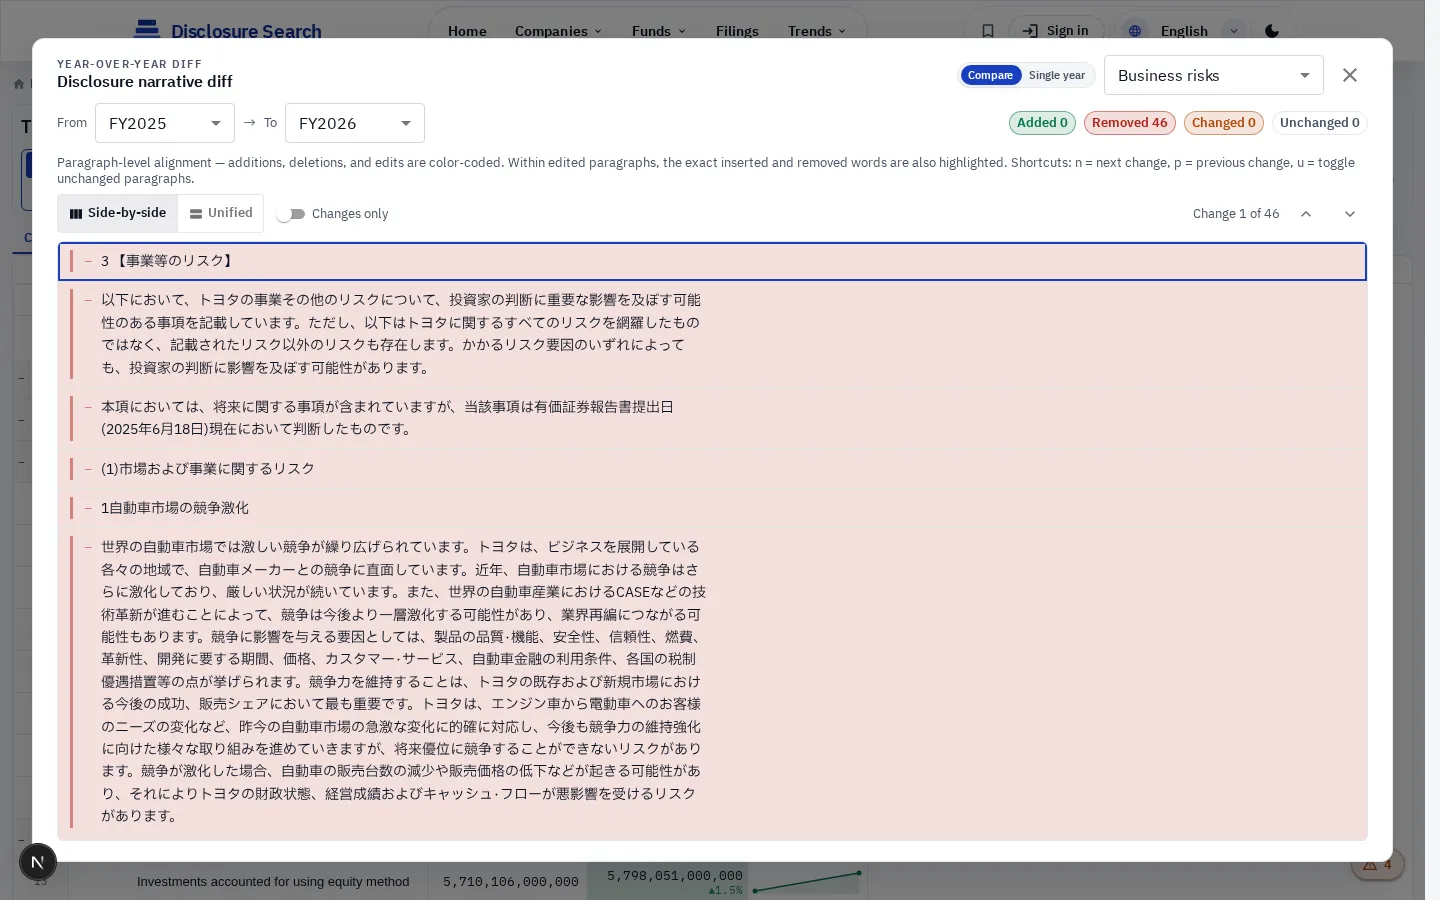The width and height of the screenshot is (1440, 900).
Task: Select paragraph starting 世界の自動車市場では激しい競争
Action: click(x=712, y=681)
